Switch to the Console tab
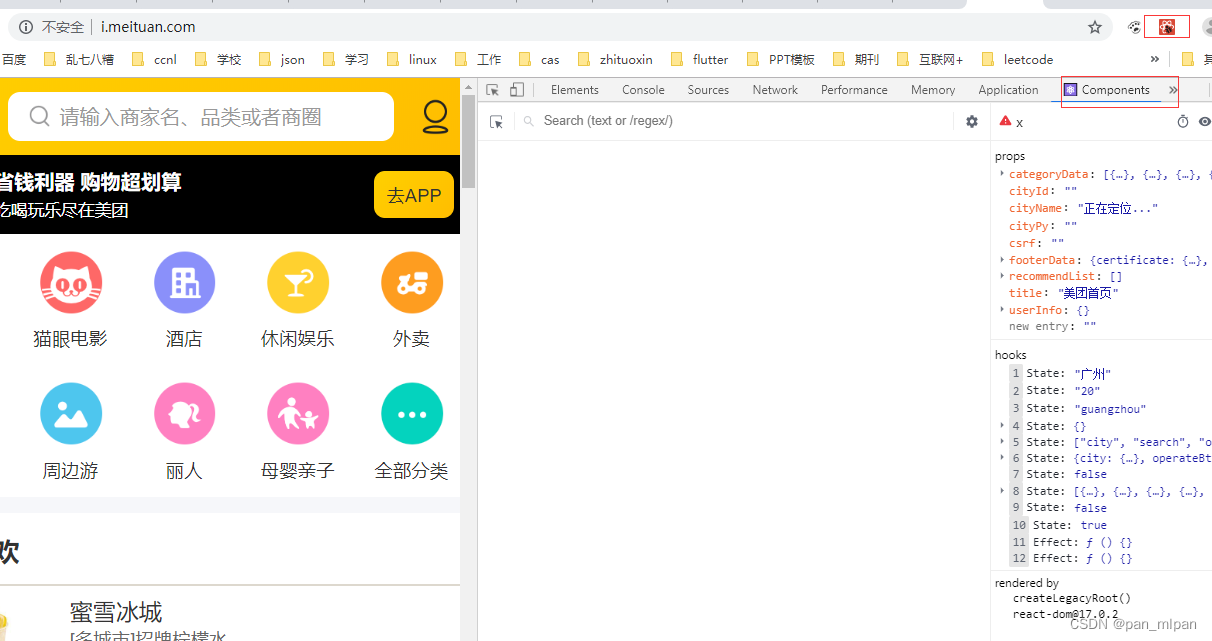 click(x=643, y=90)
